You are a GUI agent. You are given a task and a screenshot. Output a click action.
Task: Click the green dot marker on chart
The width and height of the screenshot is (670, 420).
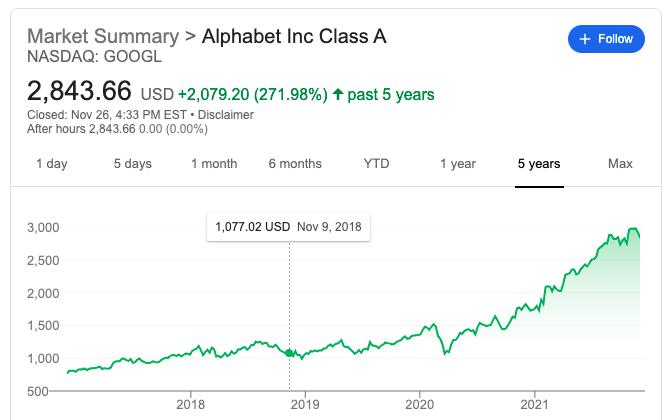tap(290, 353)
